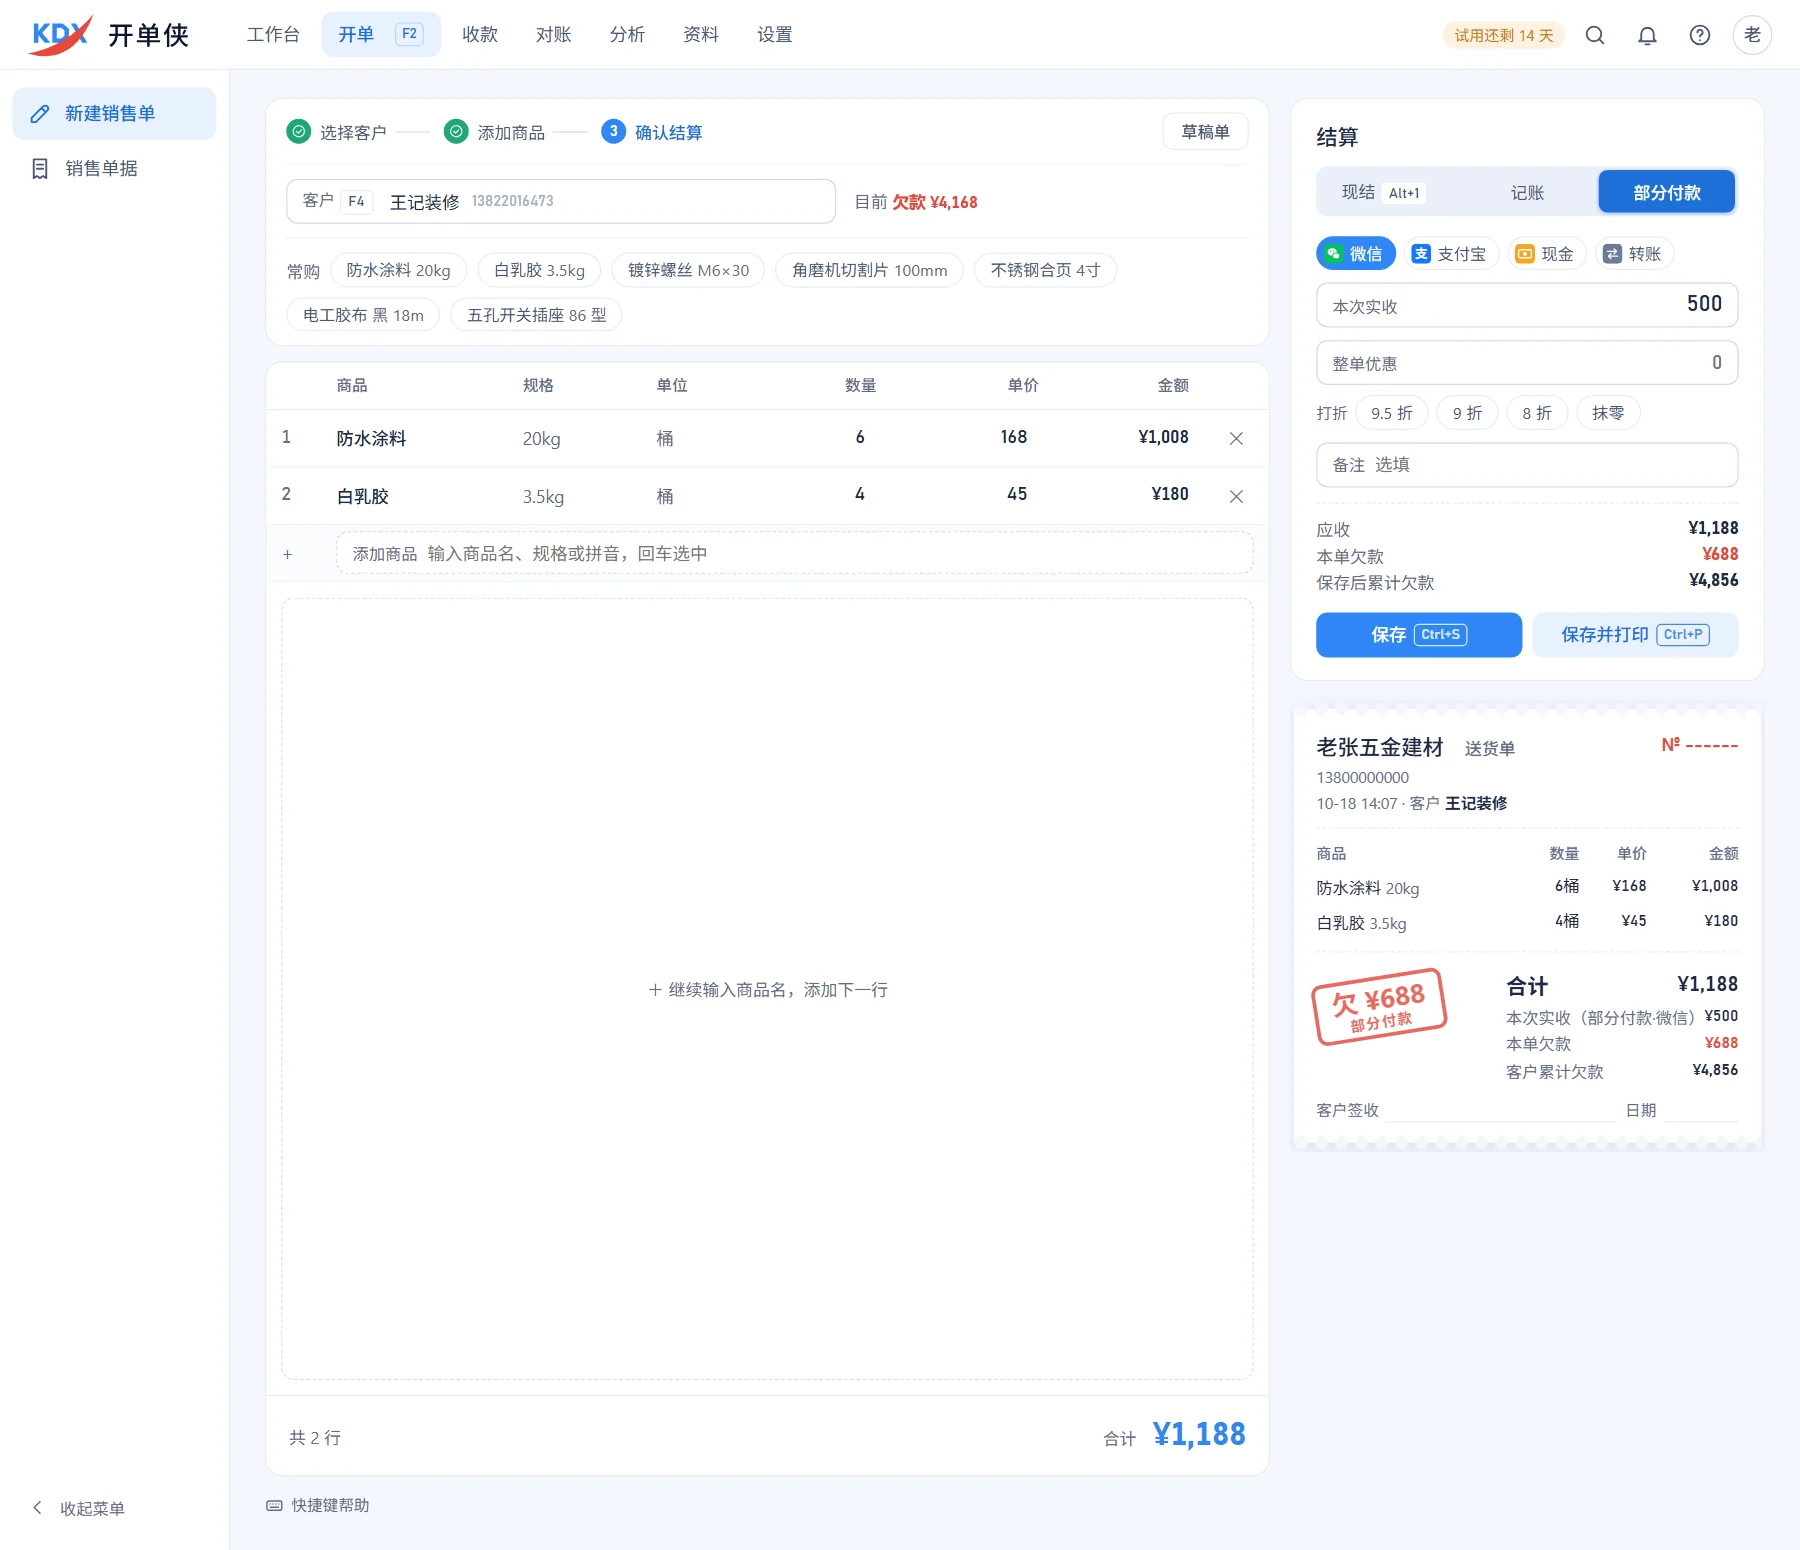The width and height of the screenshot is (1800, 1550).
Task: Apply the 9.5 折 discount
Action: [x=1391, y=413]
